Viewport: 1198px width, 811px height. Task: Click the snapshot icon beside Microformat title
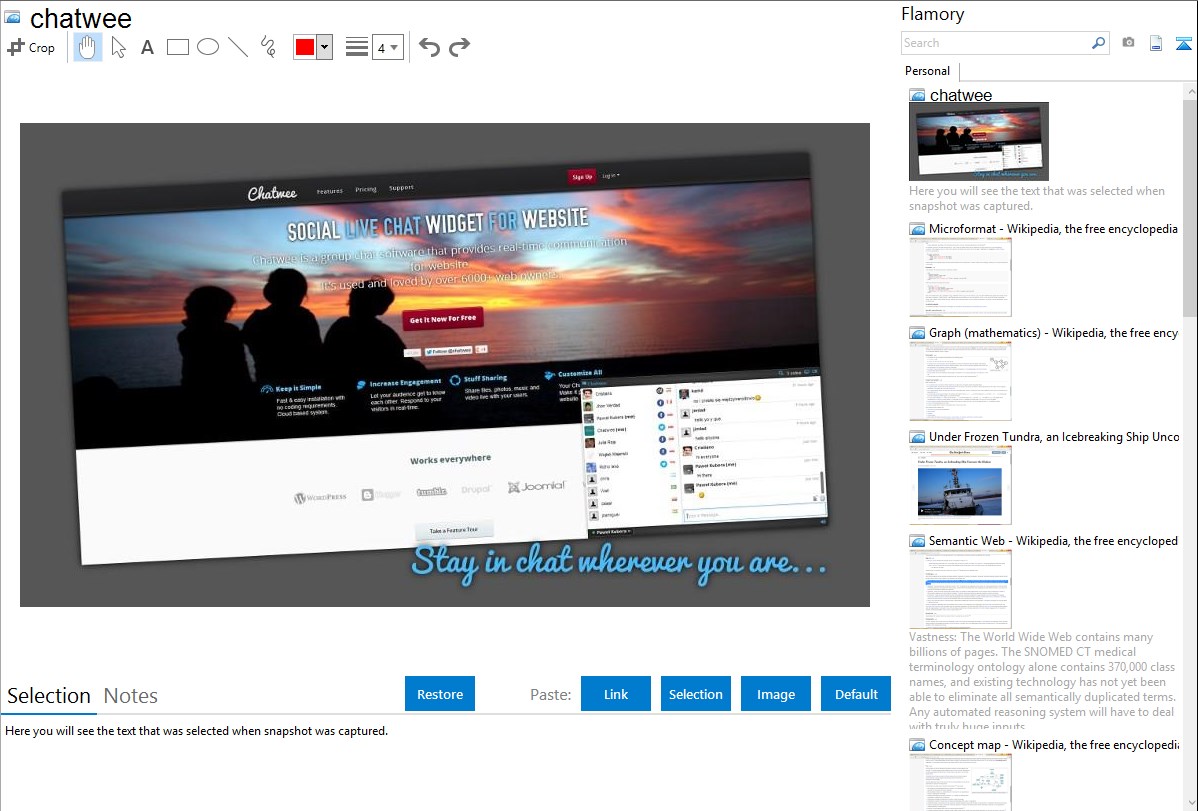tap(917, 229)
